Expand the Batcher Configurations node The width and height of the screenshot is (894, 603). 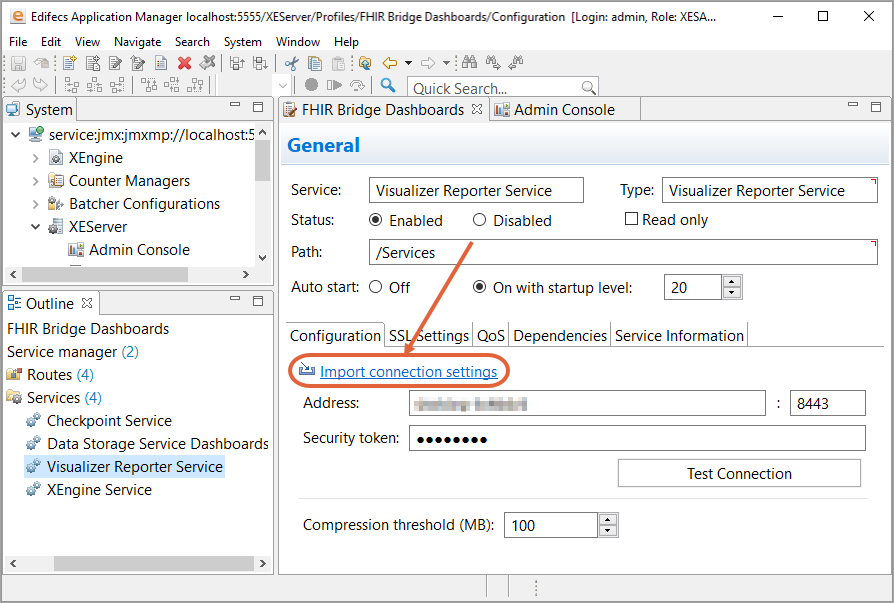click(35, 204)
